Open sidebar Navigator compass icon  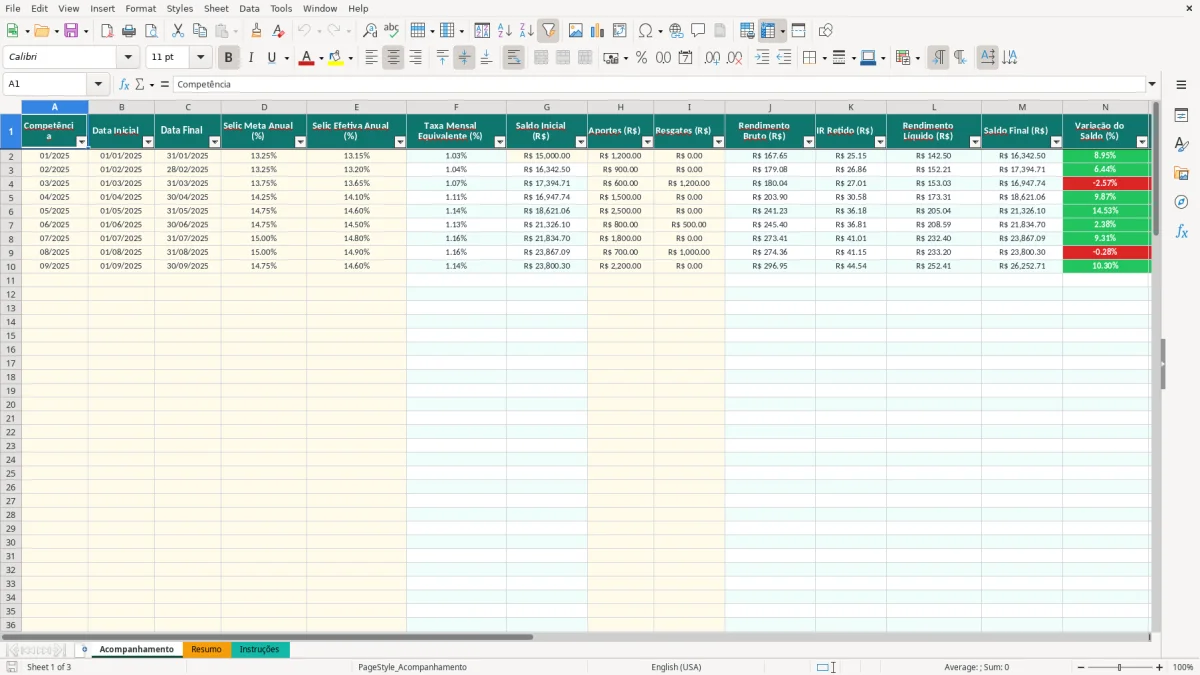click(1181, 202)
